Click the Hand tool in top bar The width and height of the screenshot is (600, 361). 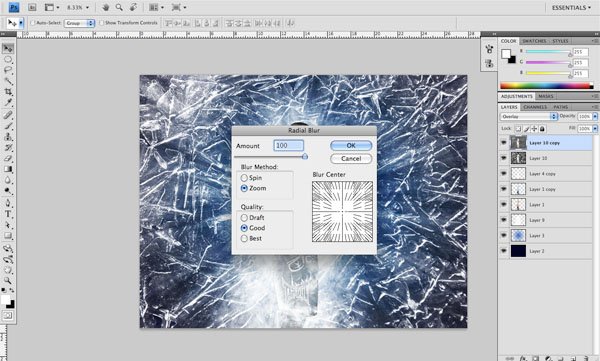[106, 7]
